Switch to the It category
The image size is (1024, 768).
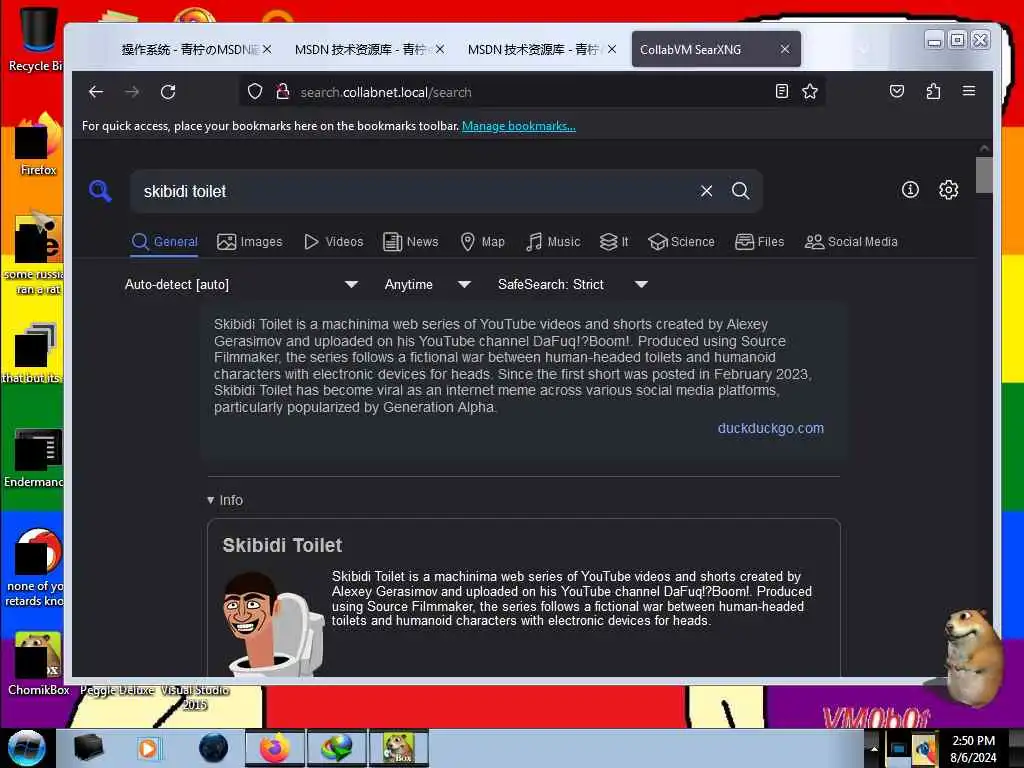614,242
